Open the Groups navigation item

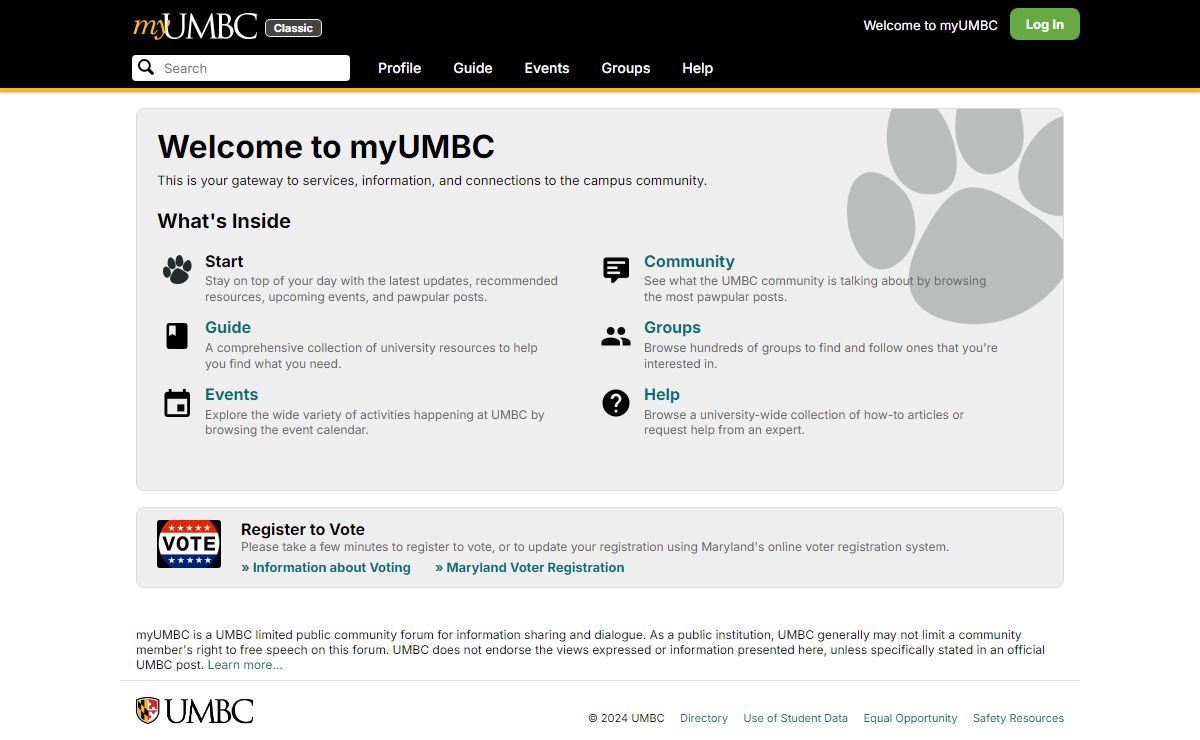[626, 68]
